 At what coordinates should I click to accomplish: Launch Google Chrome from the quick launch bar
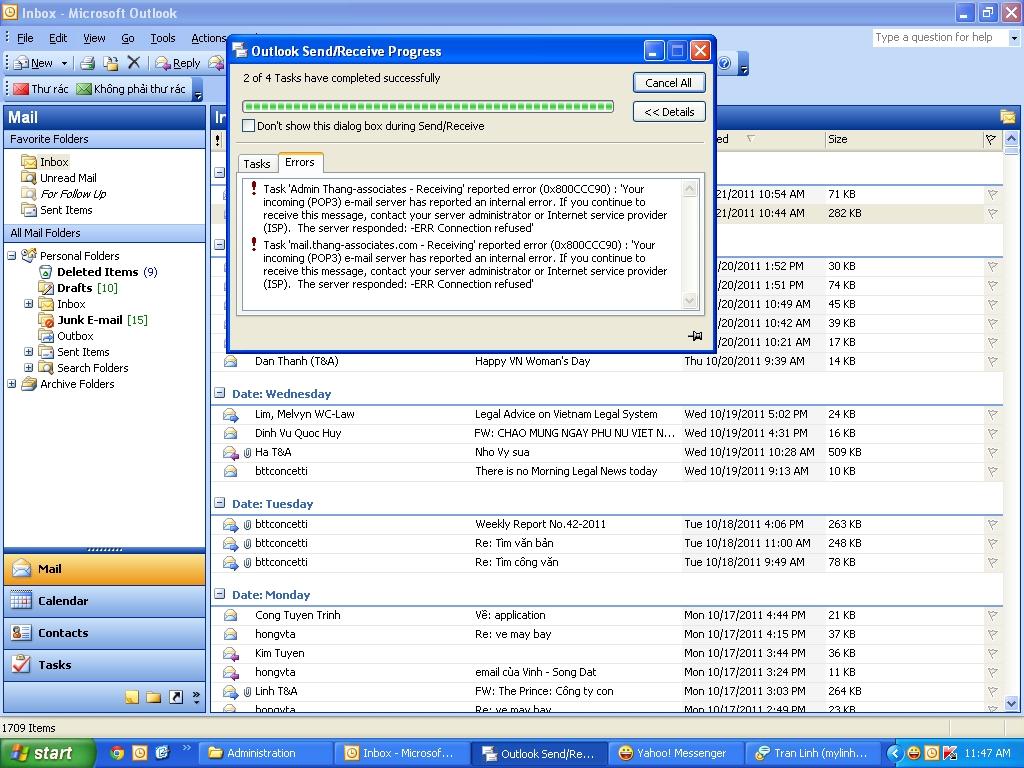[117, 753]
